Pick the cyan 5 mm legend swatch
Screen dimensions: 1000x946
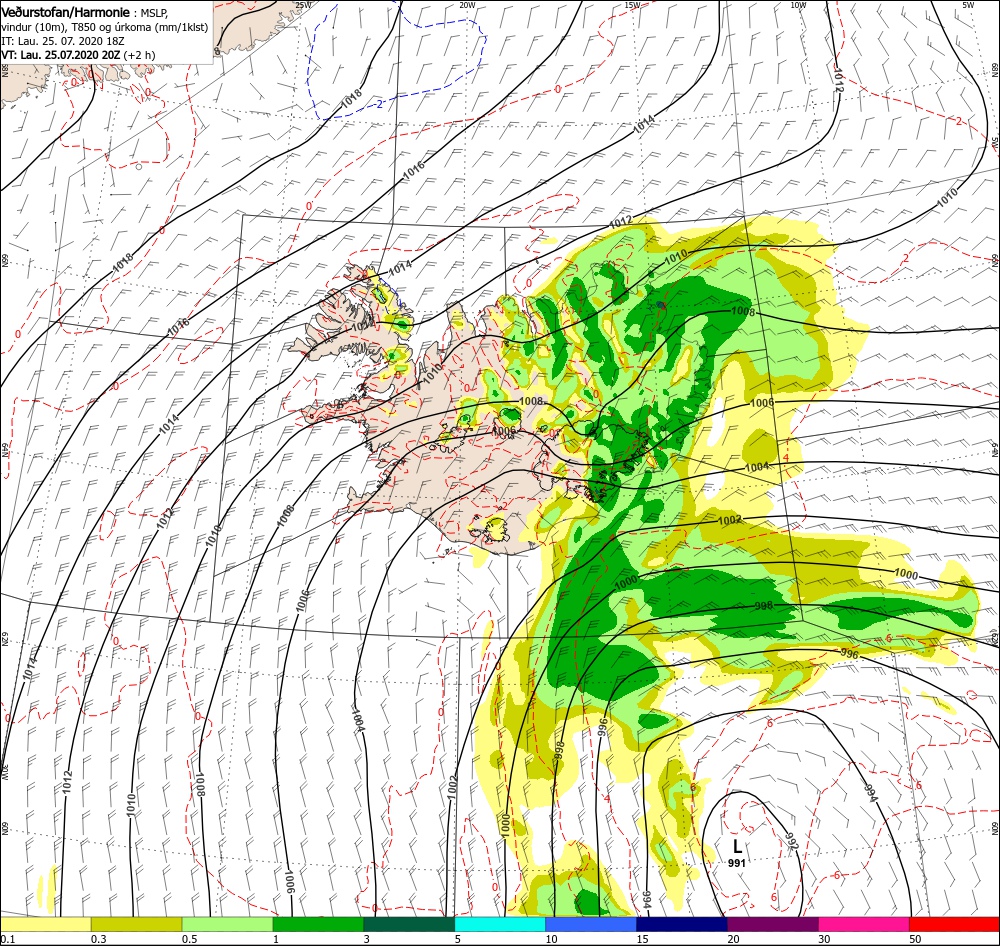tap(500, 924)
